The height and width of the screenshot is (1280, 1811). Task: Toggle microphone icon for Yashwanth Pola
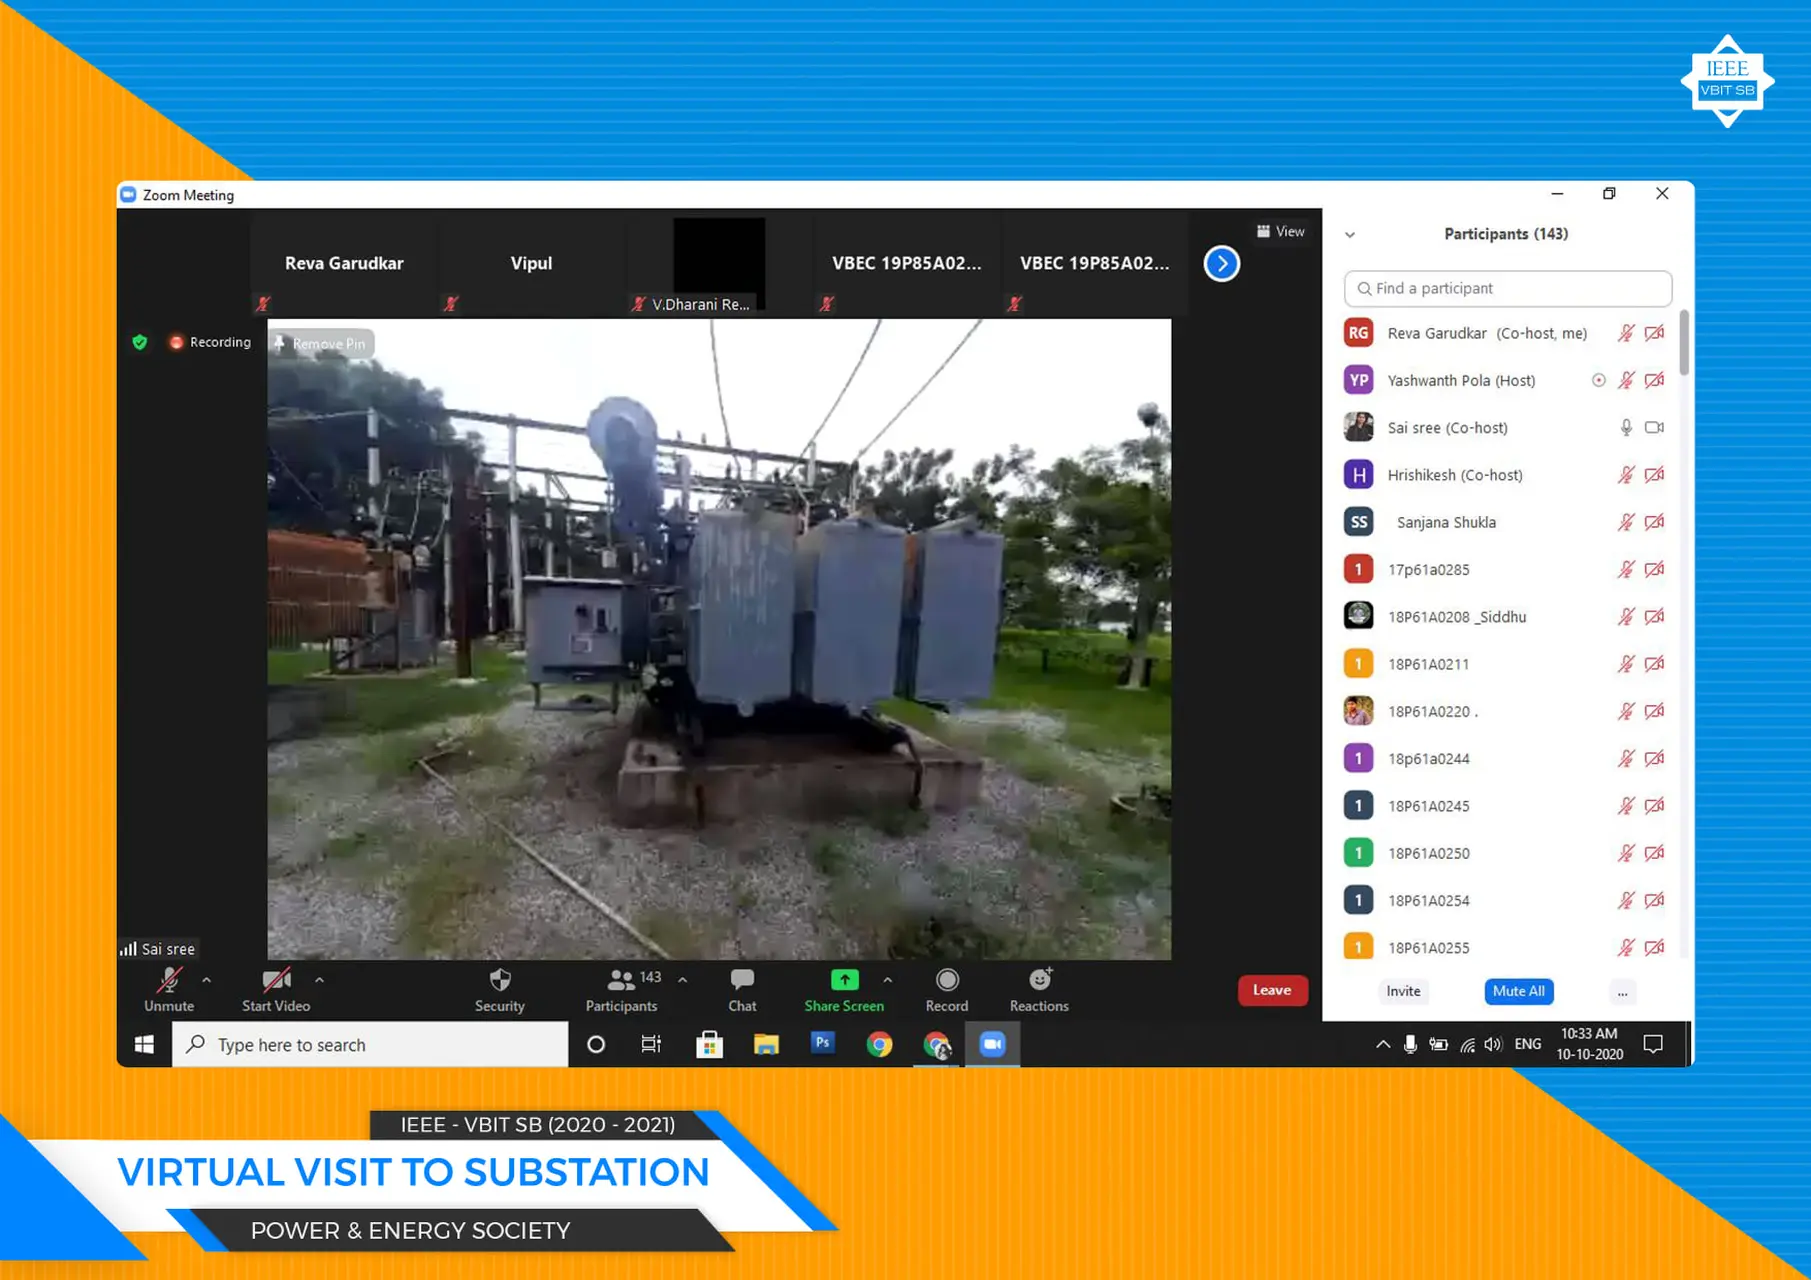(x=1627, y=380)
